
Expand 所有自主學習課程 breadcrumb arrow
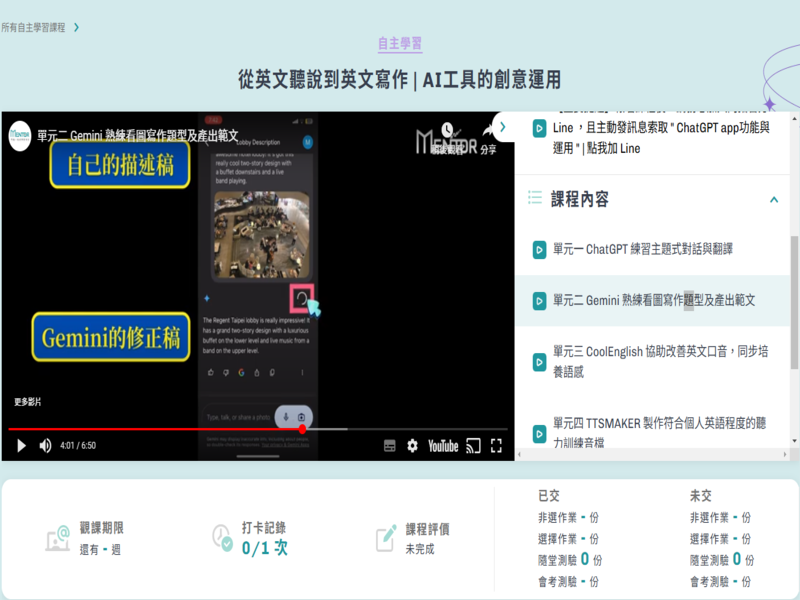click(x=77, y=27)
